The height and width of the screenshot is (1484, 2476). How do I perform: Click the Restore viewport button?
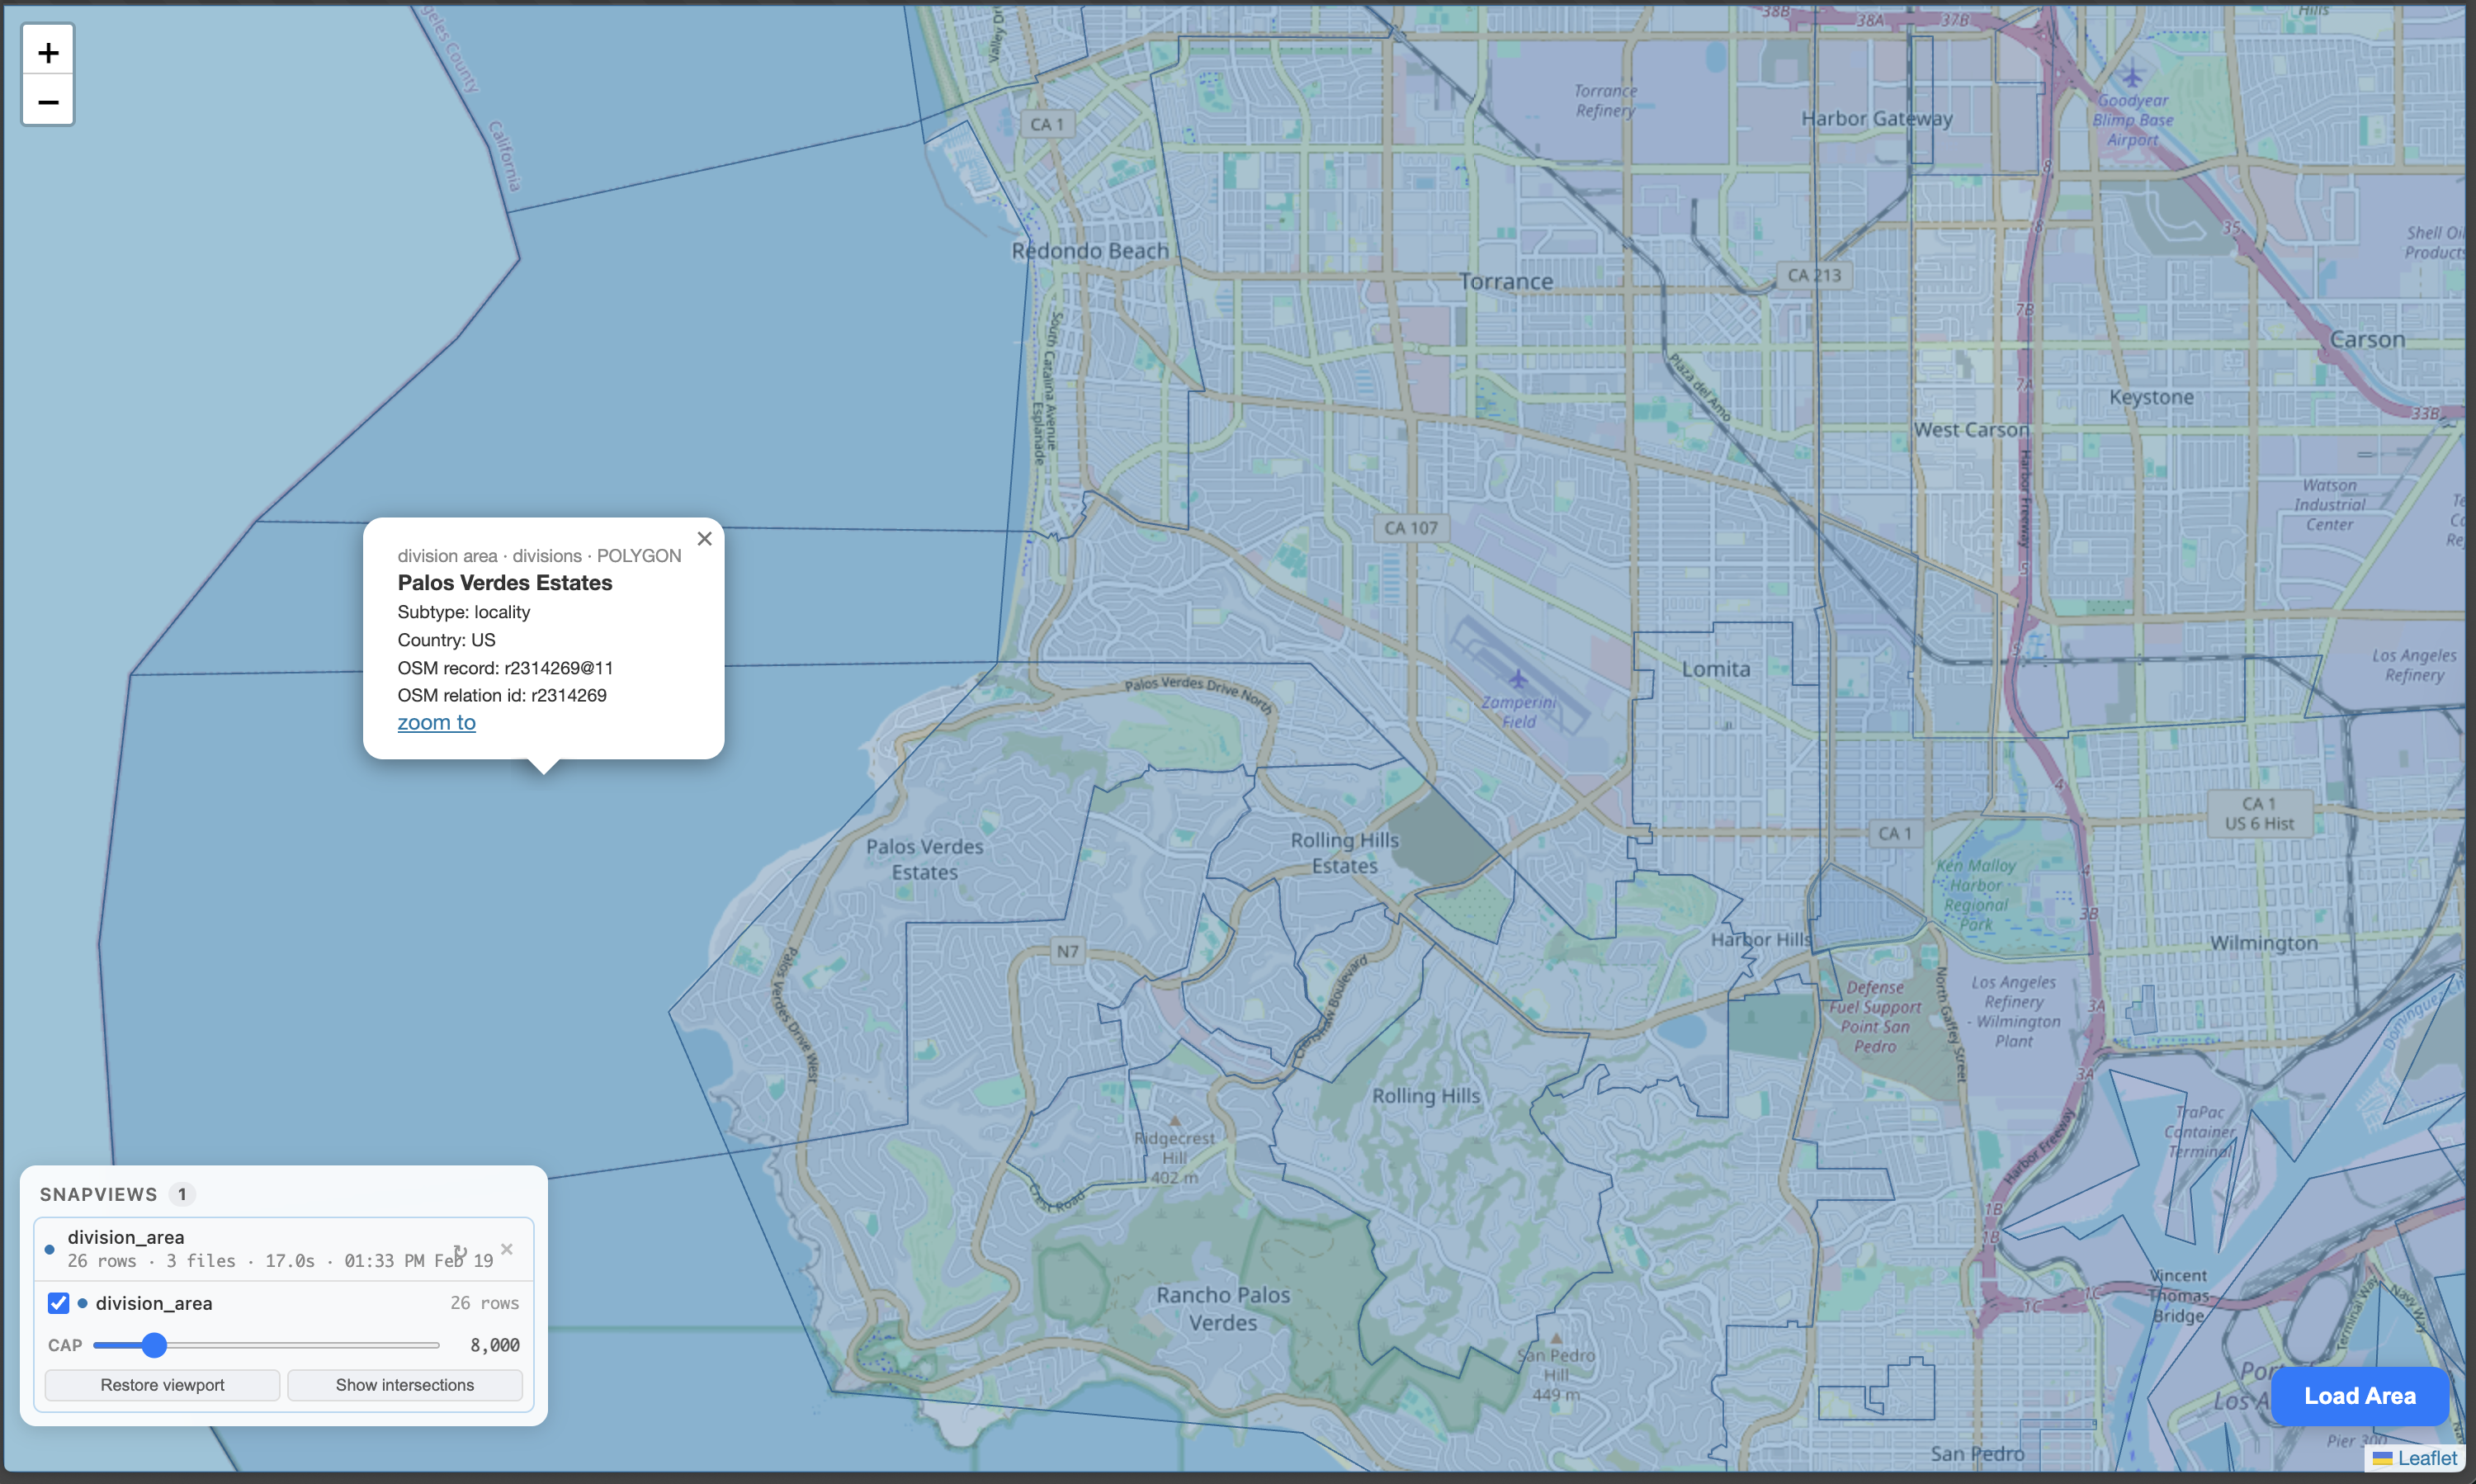161,1384
